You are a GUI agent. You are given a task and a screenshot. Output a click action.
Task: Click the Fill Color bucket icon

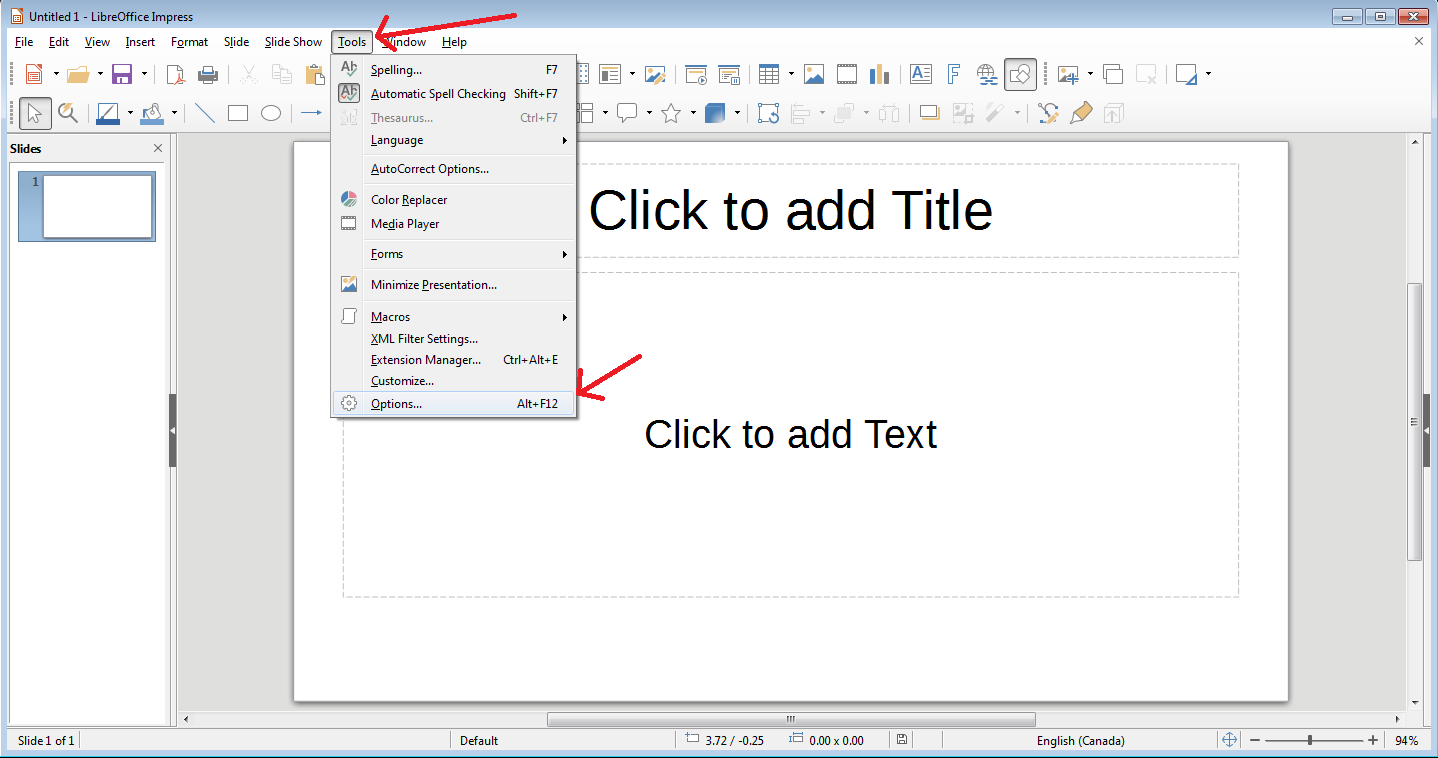pos(152,113)
